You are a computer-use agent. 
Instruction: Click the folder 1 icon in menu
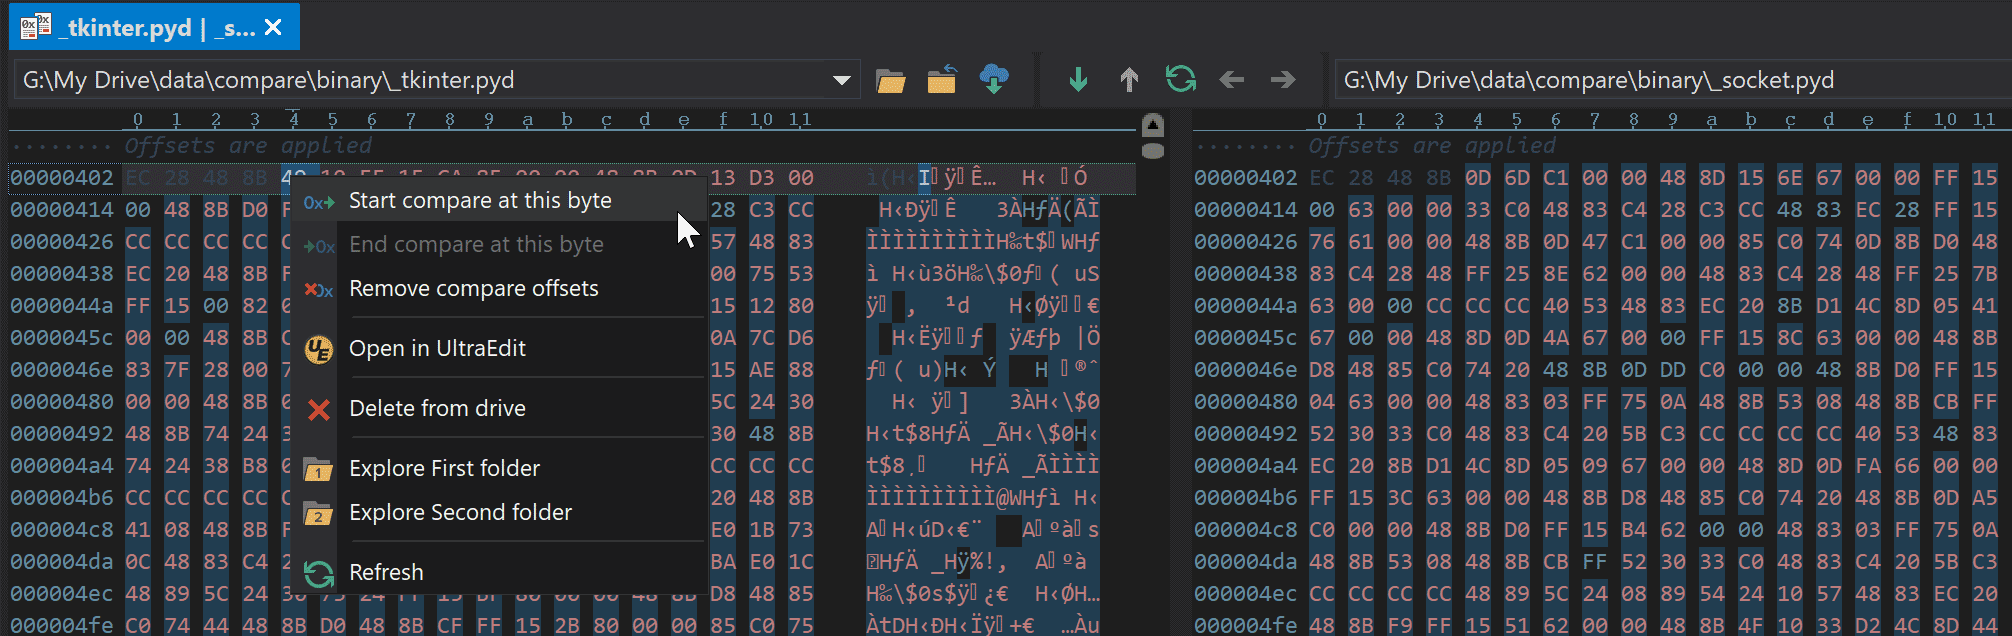click(x=318, y=469)
